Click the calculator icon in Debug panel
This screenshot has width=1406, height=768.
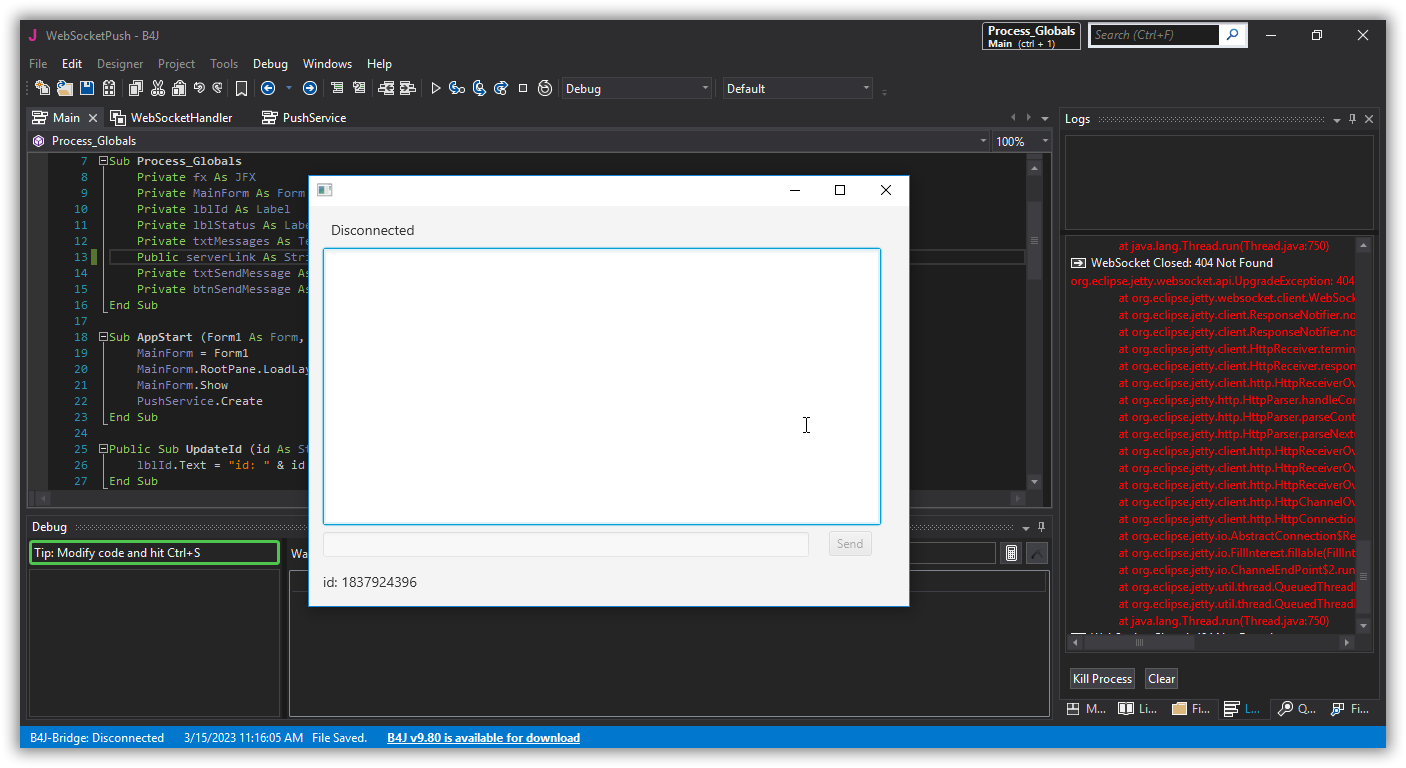point(1011,553)
